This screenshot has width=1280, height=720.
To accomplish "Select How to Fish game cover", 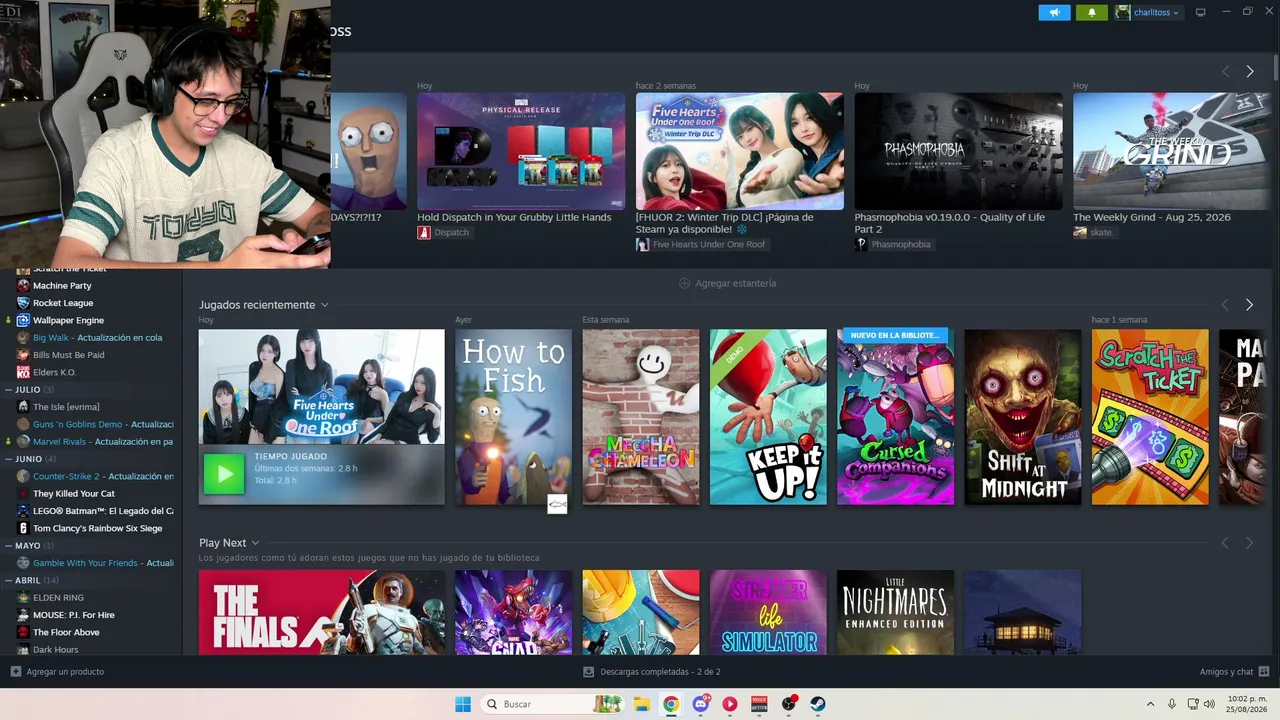I will point(513,417).
